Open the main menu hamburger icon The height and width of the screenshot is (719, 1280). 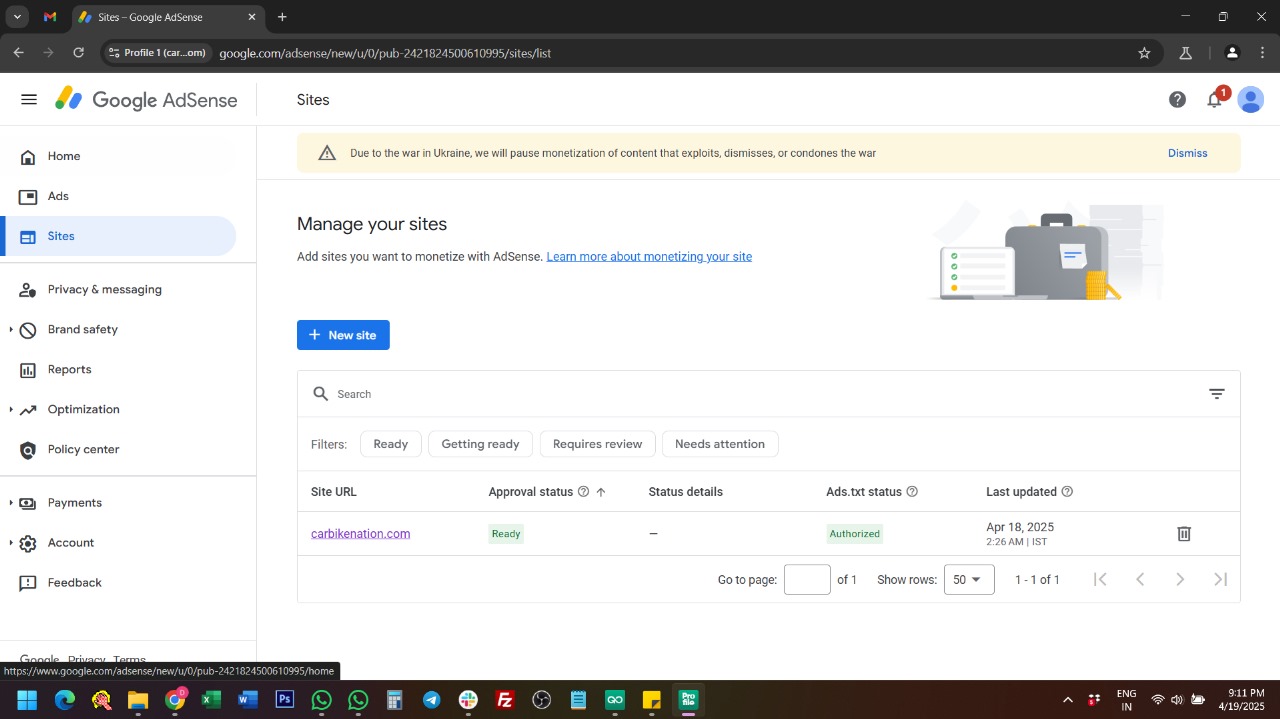click(29, 100)
